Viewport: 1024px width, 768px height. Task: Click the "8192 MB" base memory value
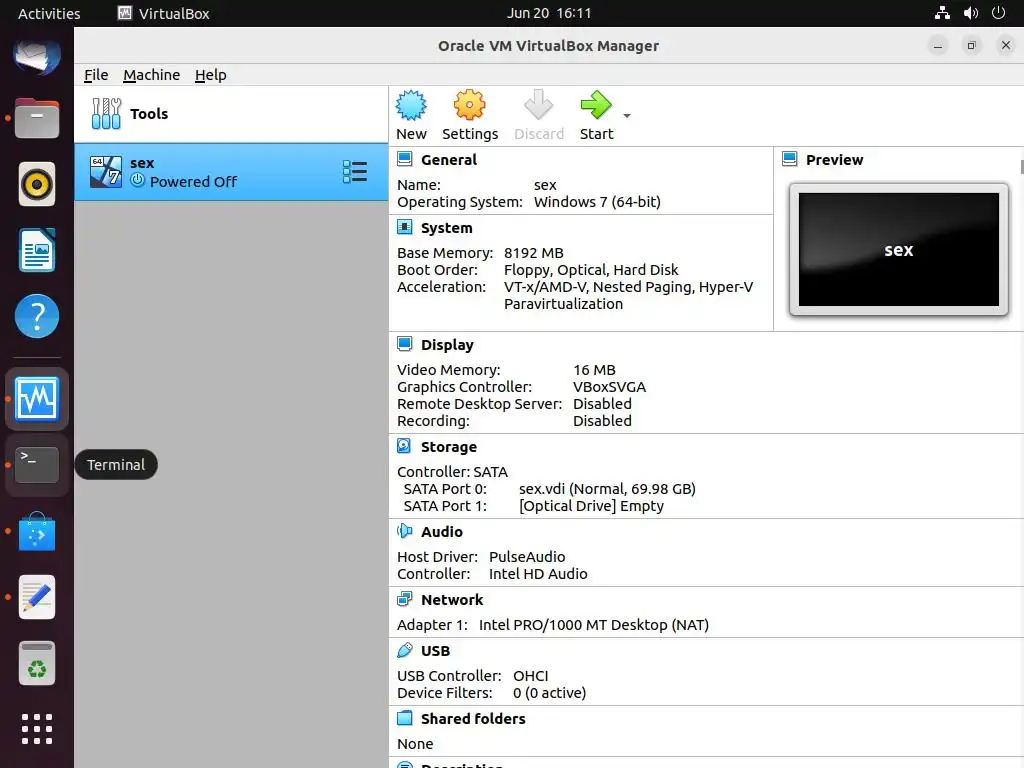[x=533, y=253]
